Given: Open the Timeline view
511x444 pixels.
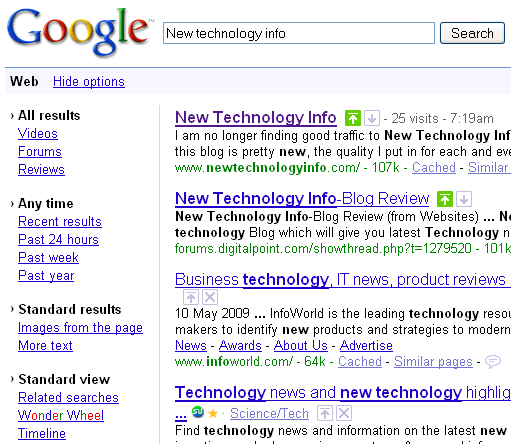Looking at the screenshot, I should [42, 433].
